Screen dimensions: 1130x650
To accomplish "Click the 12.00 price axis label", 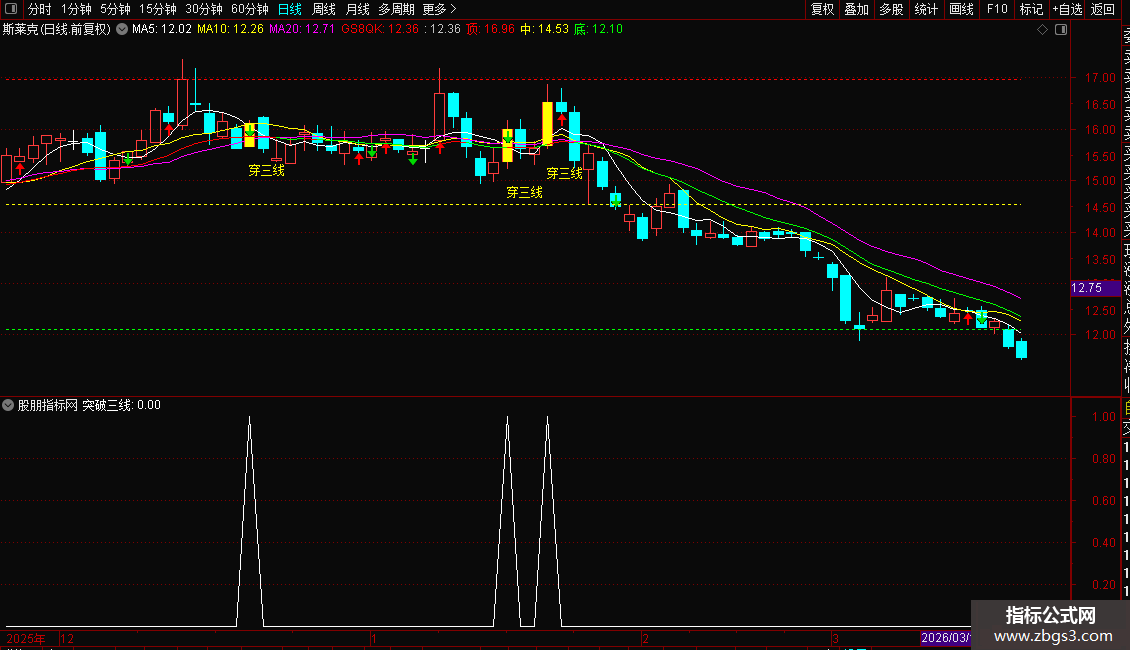I will click(1100, 335).
